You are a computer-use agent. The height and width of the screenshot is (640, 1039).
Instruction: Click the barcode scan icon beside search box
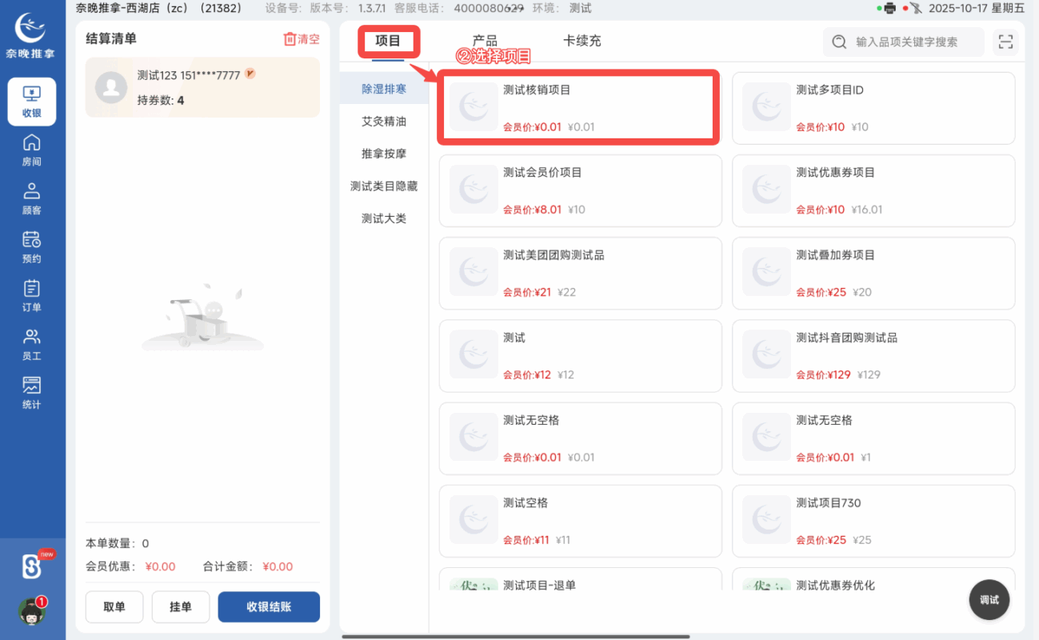(x=1006, y=42)
